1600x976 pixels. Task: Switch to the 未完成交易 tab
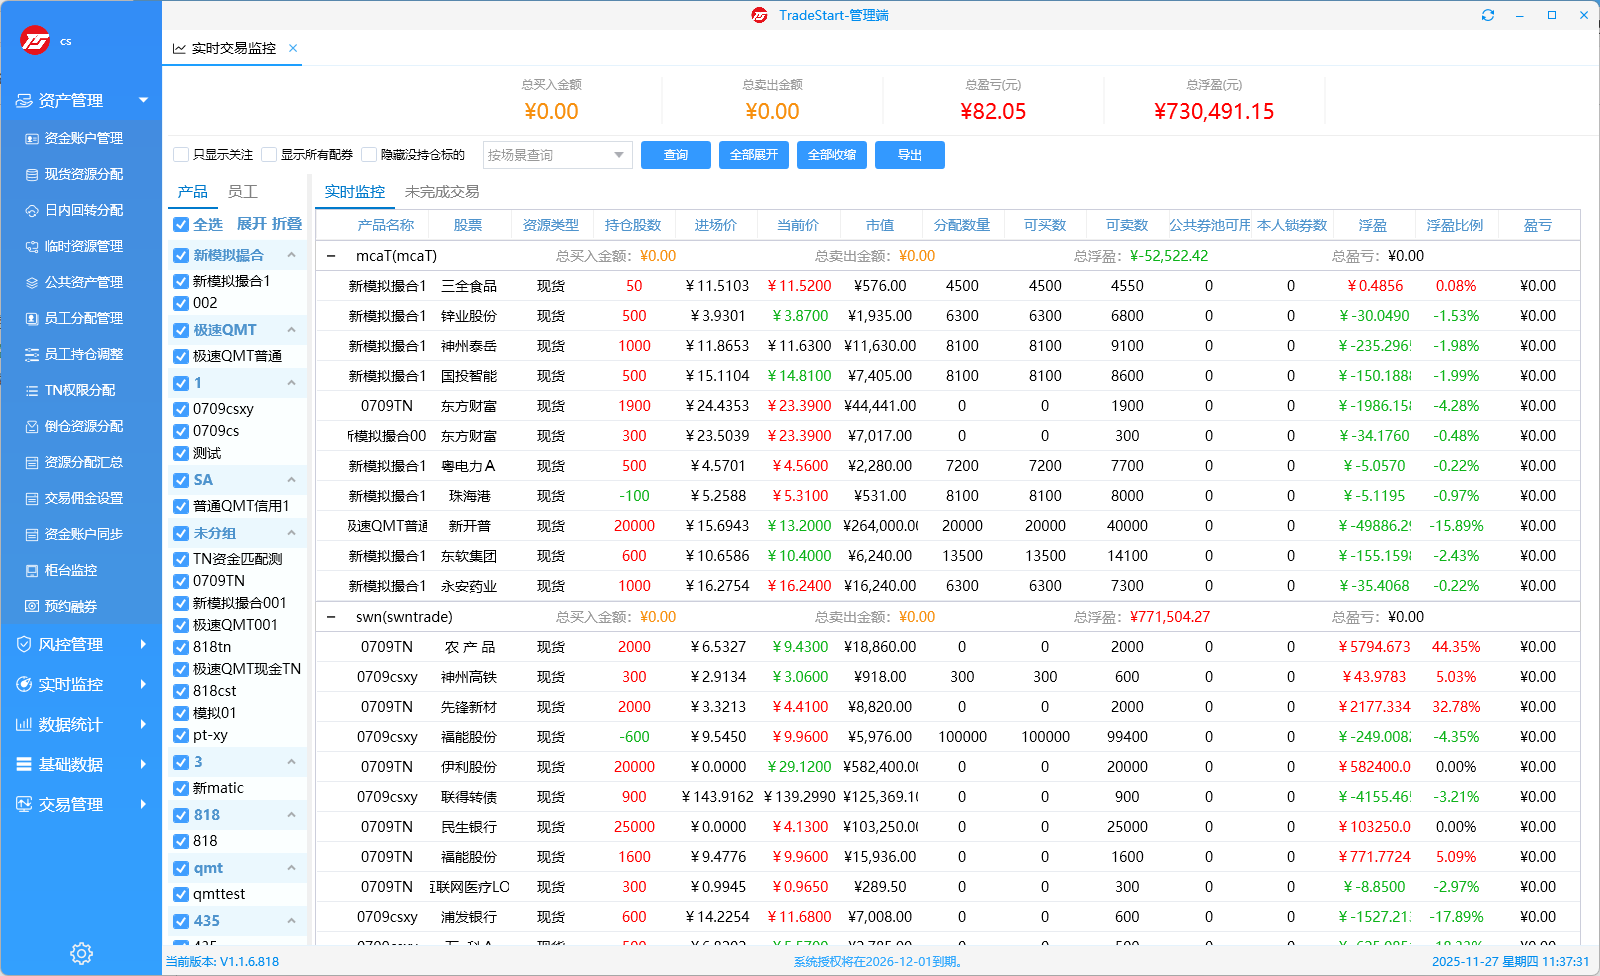pos(442,192)
